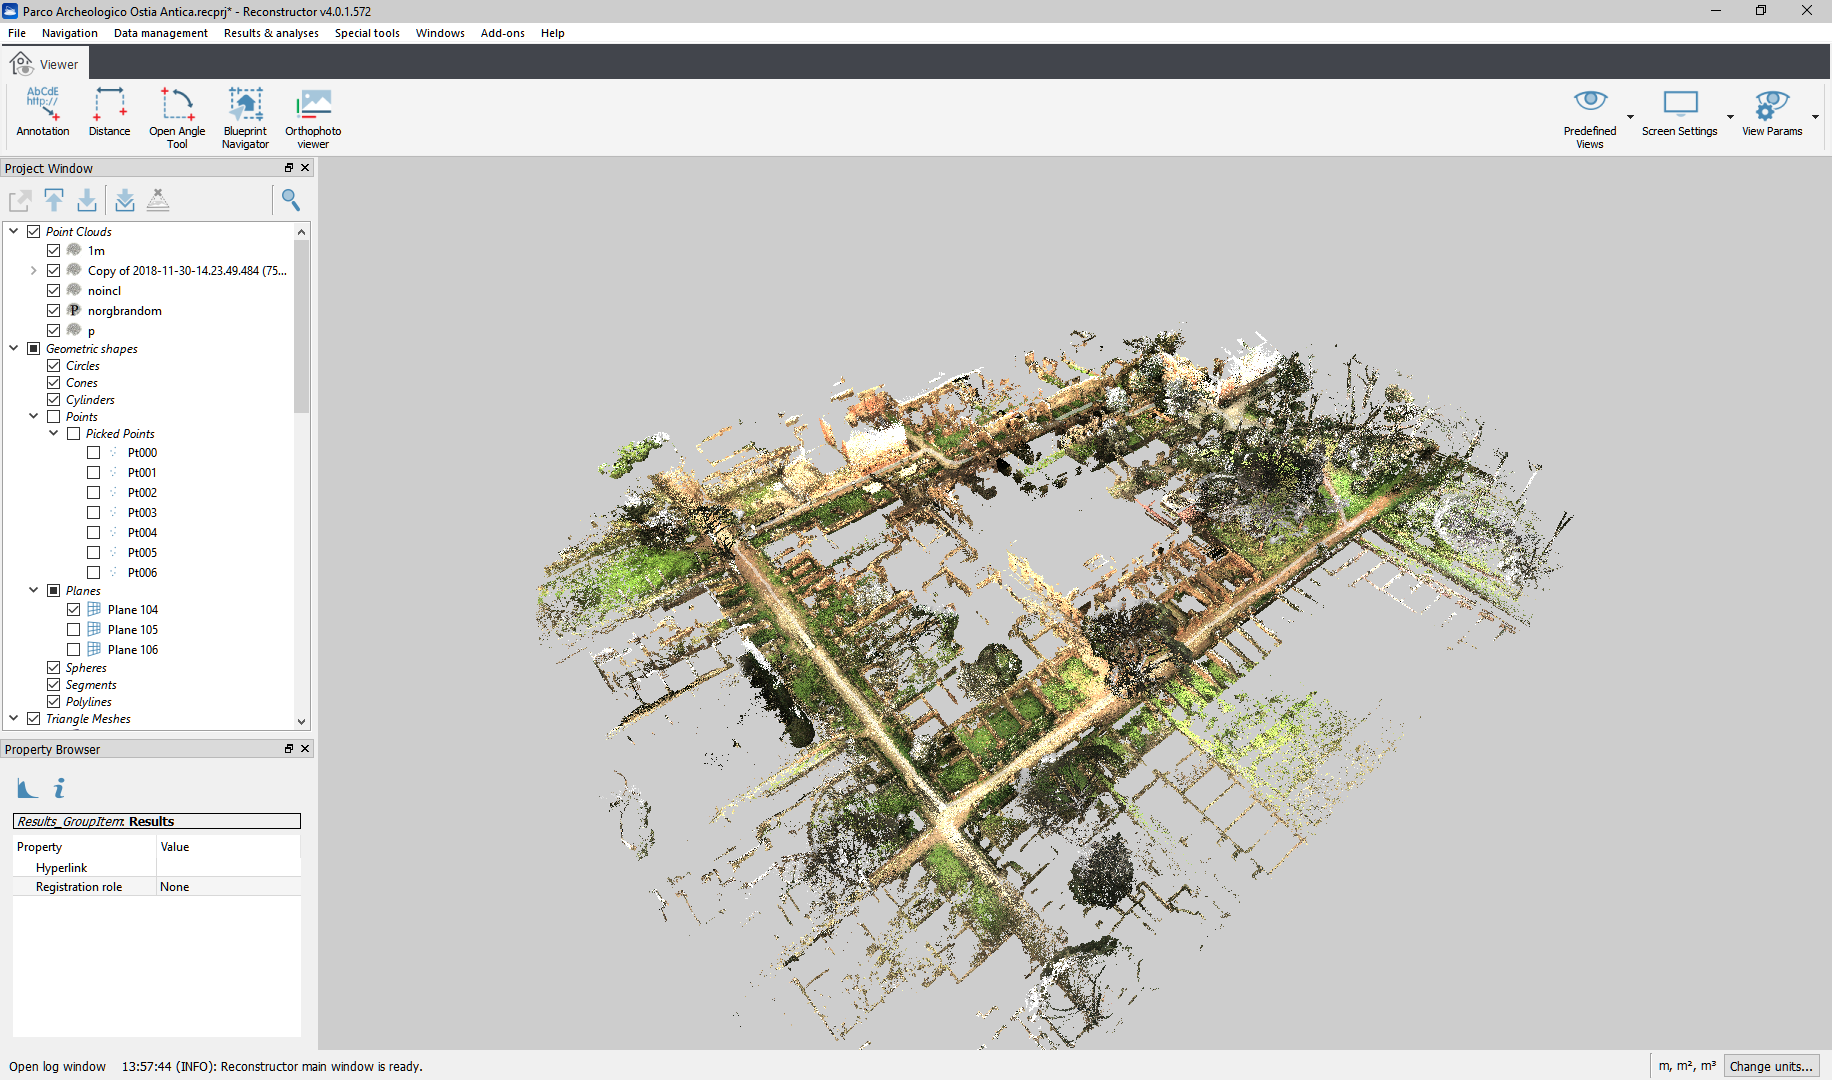Uncheck the noincl point cloud checkbox
1832x1080 pixels.
(54, 290)
